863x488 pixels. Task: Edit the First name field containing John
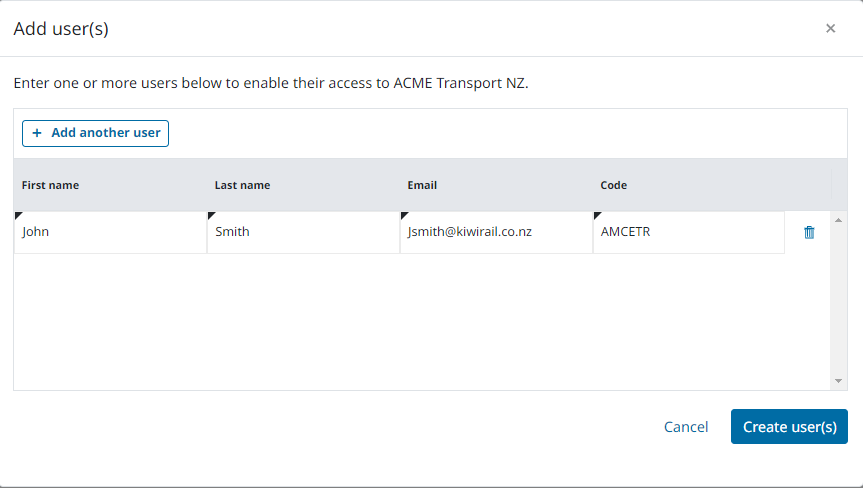point(110,232)
